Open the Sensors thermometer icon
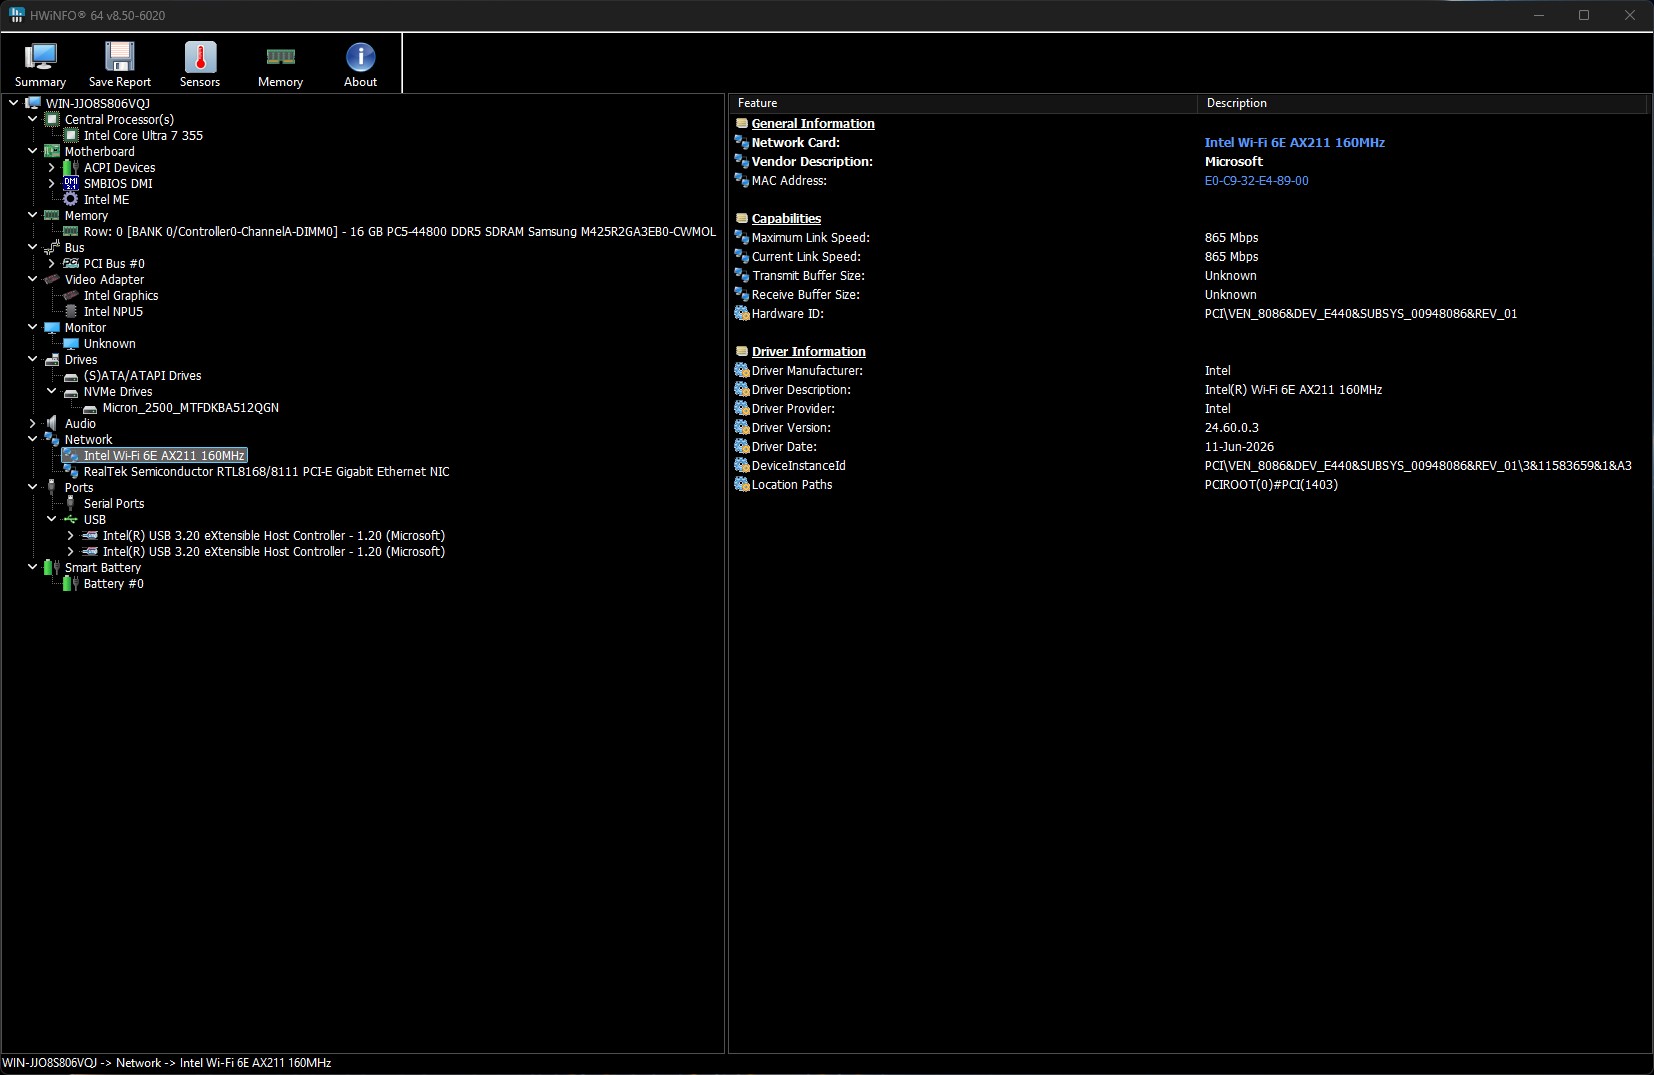This screenshot has height=1075, width=1654. click(200, 56)
